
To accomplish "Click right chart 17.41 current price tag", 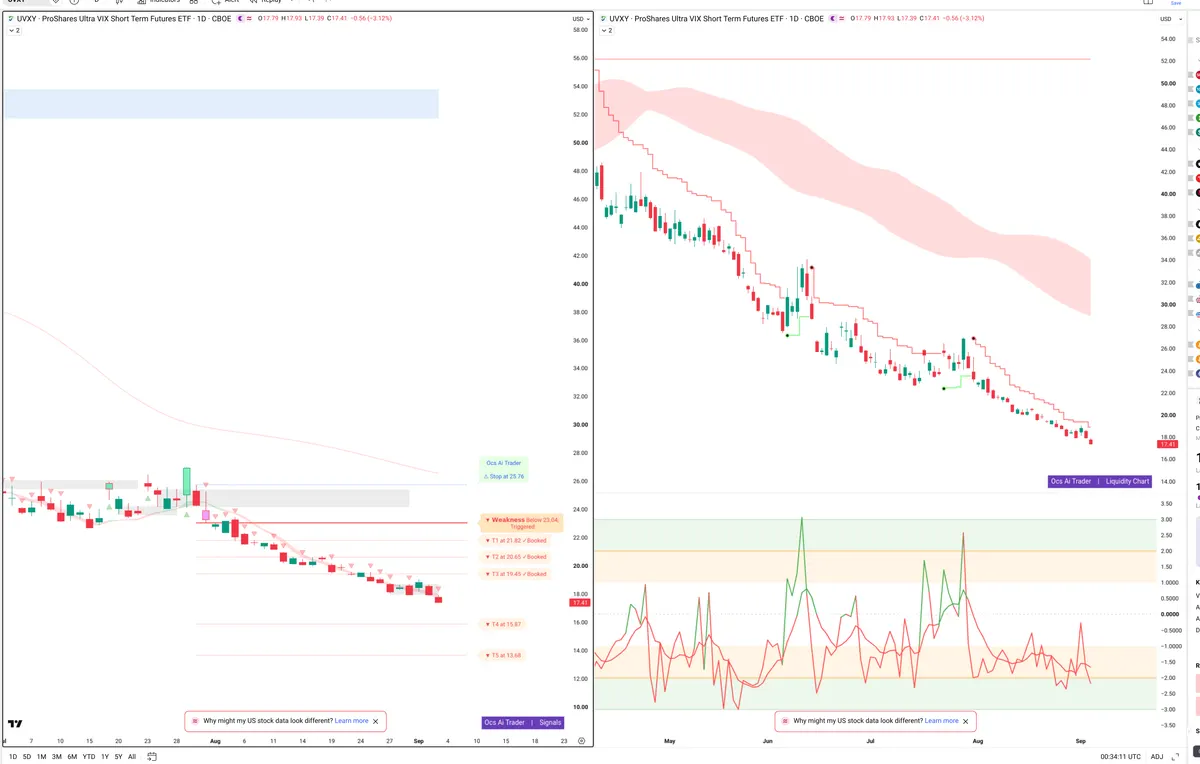I will tap(1168, 445).
